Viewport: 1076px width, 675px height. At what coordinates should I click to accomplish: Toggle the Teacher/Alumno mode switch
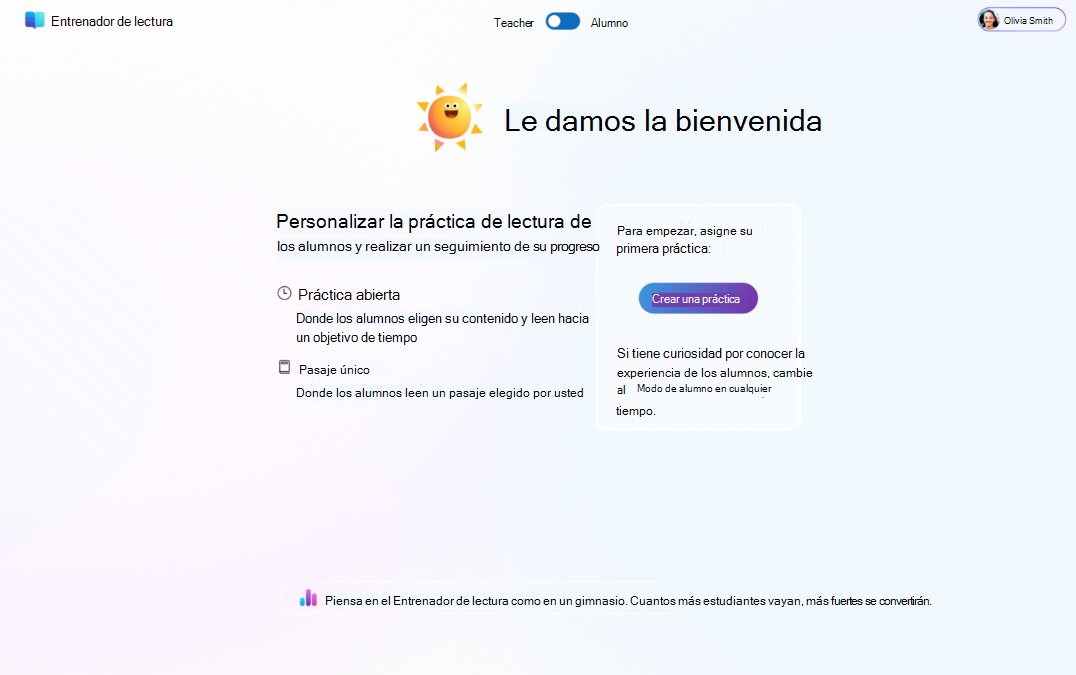click(x=563, y=22)
